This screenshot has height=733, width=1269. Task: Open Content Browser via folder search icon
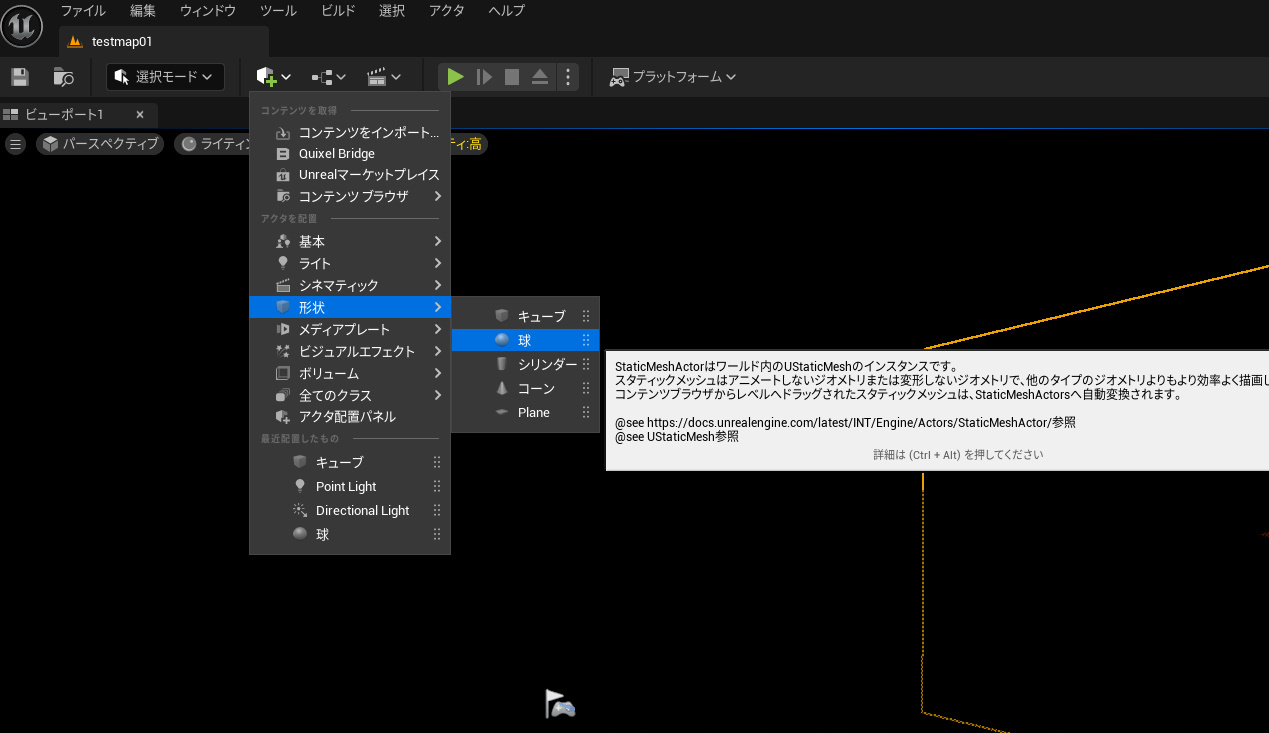click(x=63, y=77)
